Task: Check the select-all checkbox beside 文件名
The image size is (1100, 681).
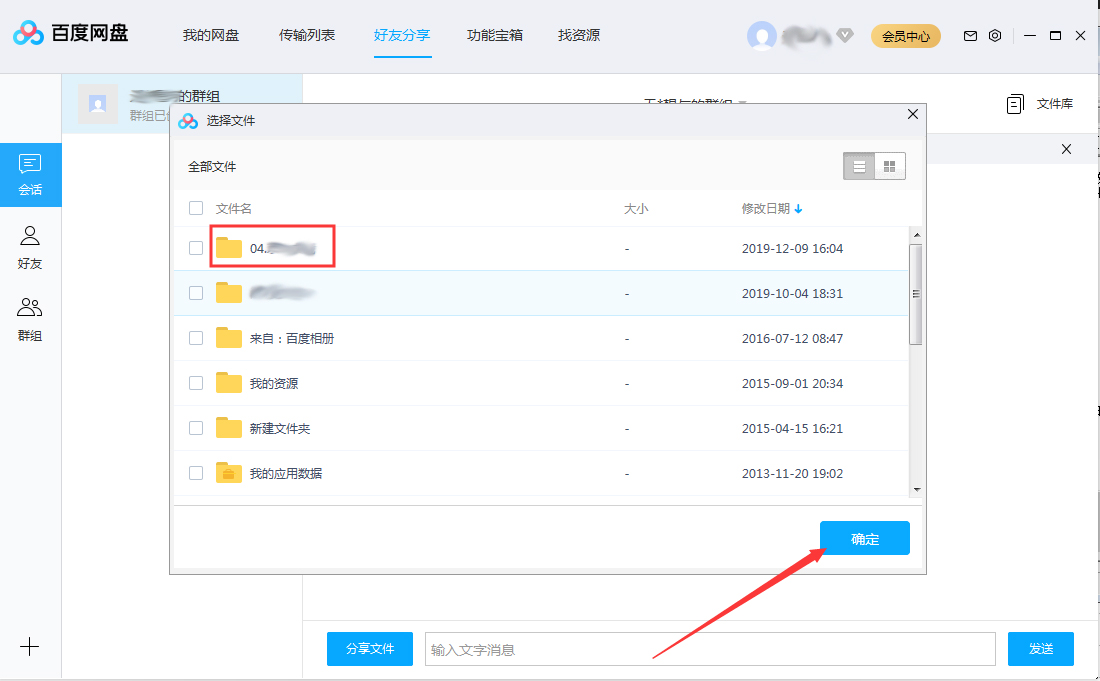Action: tap(195, 208)
